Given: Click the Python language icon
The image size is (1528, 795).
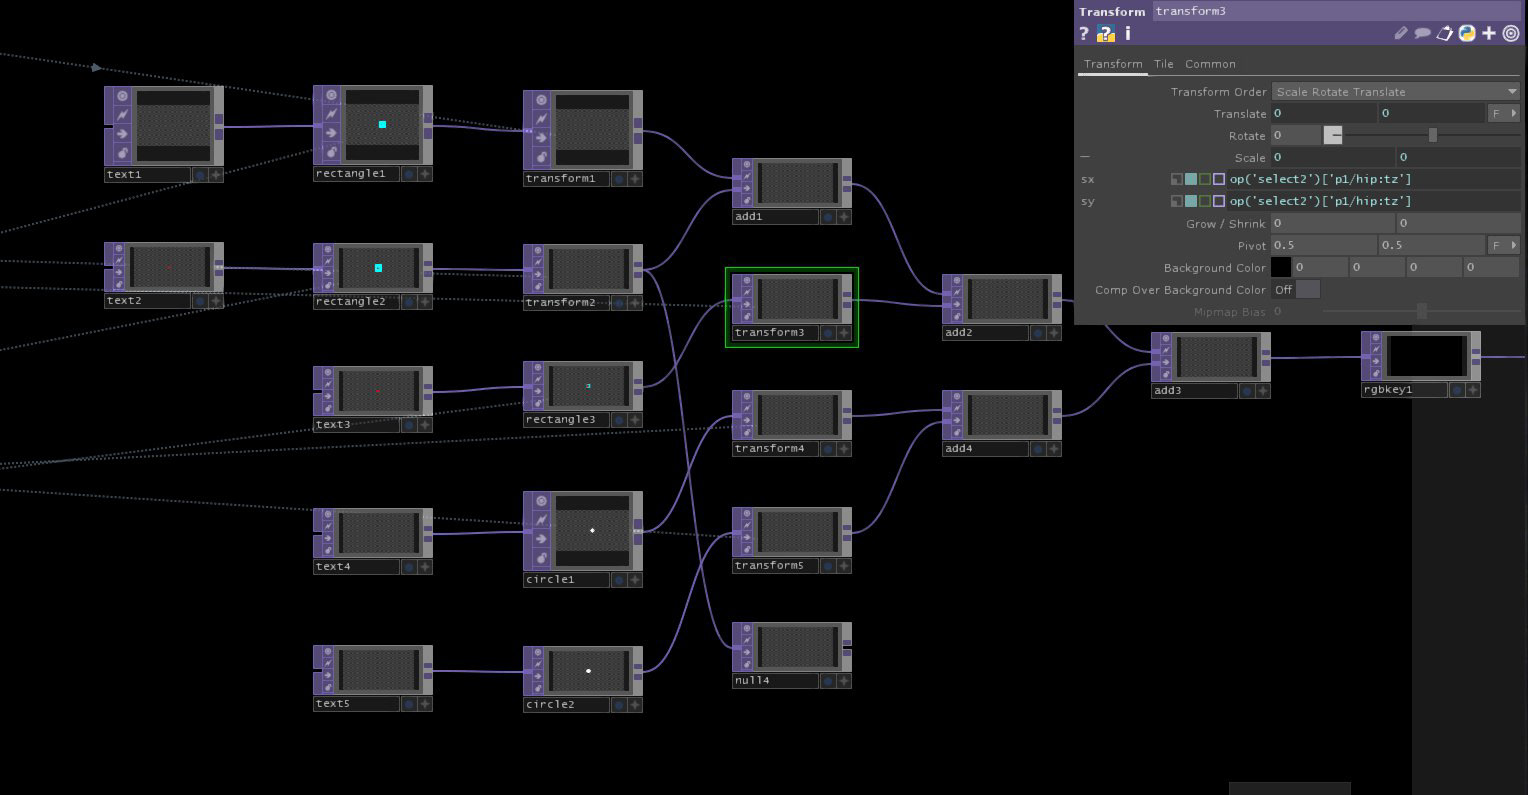Looking at the screenshot, I should [1467, 34].
